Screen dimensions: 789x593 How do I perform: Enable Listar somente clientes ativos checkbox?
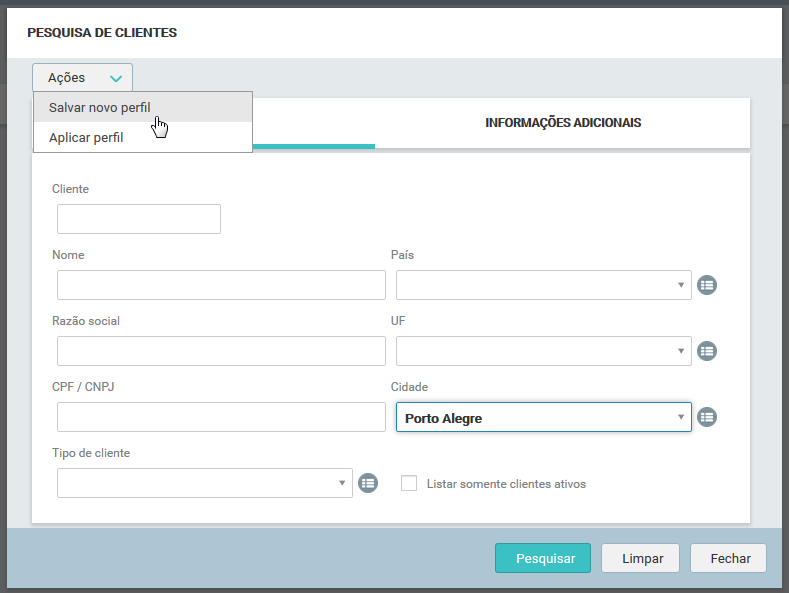click(x=408, y=483)
